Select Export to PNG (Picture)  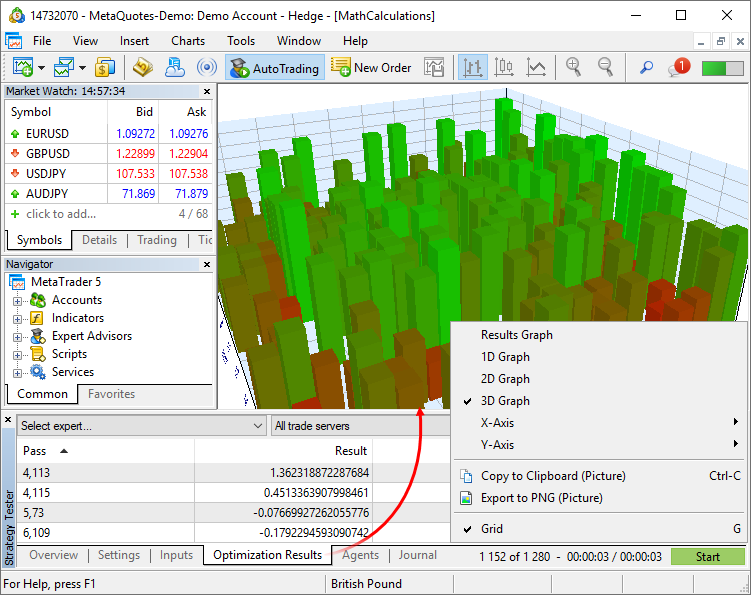(541, 498)
